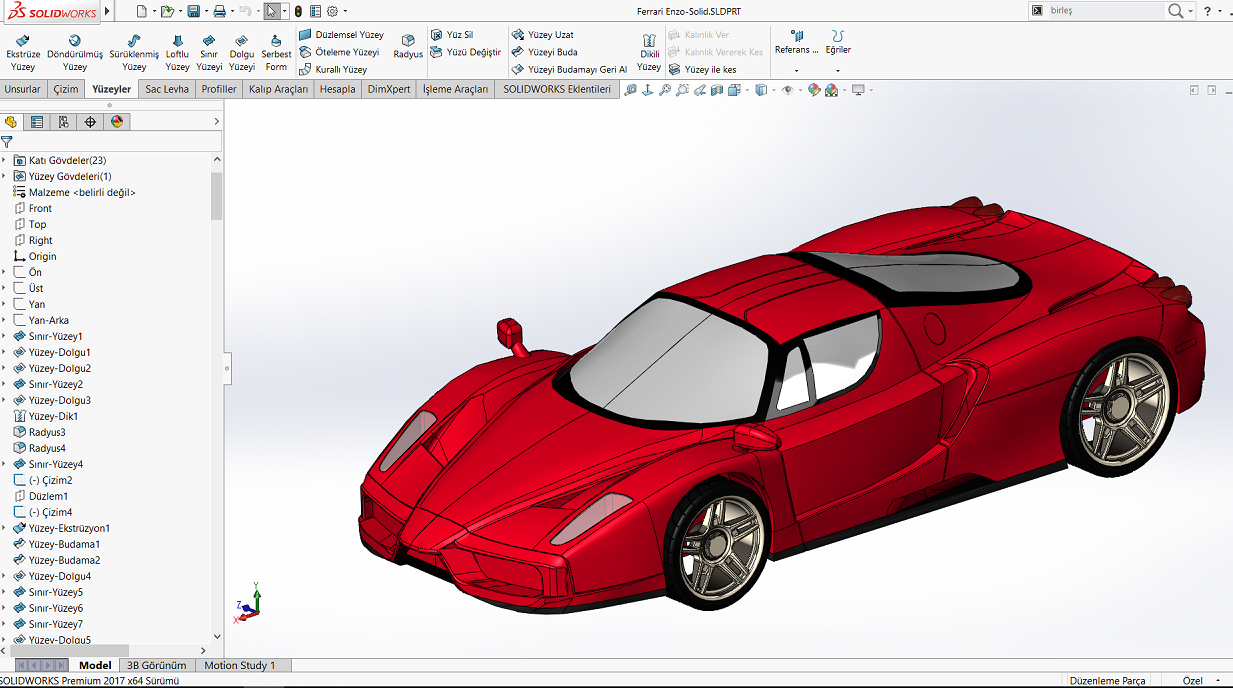Select the Ekstrüze Yüzey surface tool
1233x688 pixels.
pyautogui.click(x=22, y=53)
